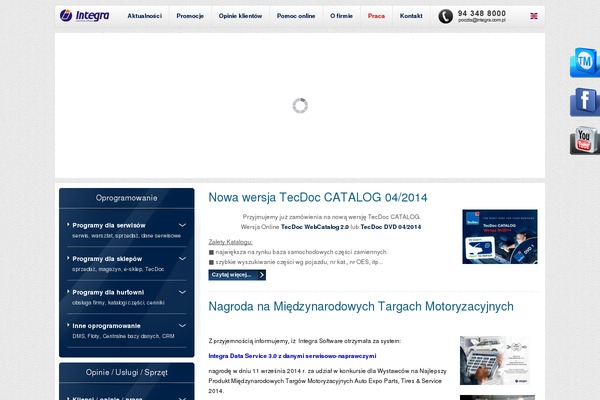Click the Oprogramowanie panel header
This screenshot has height=400, width=600.
127,198
